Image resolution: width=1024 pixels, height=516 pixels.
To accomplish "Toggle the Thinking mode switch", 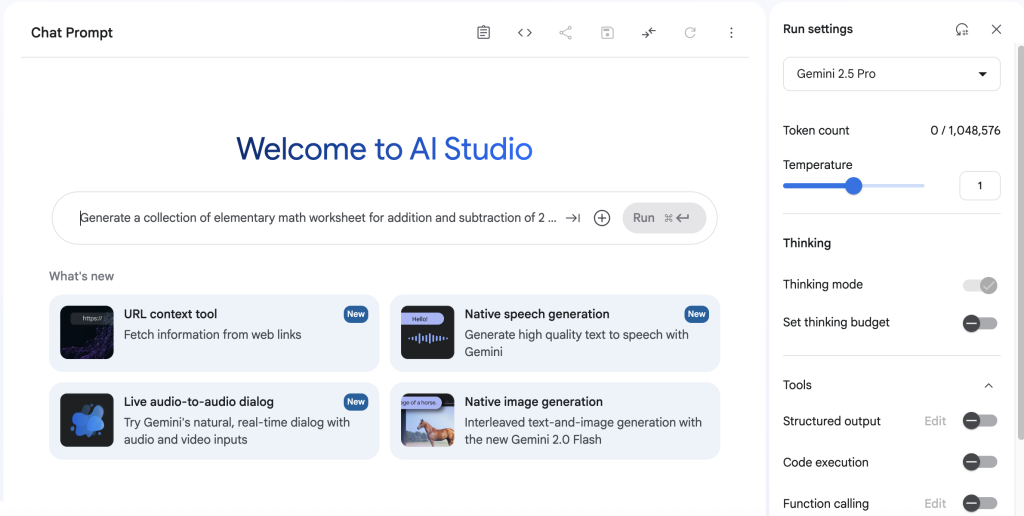I will tap(980, 285).
